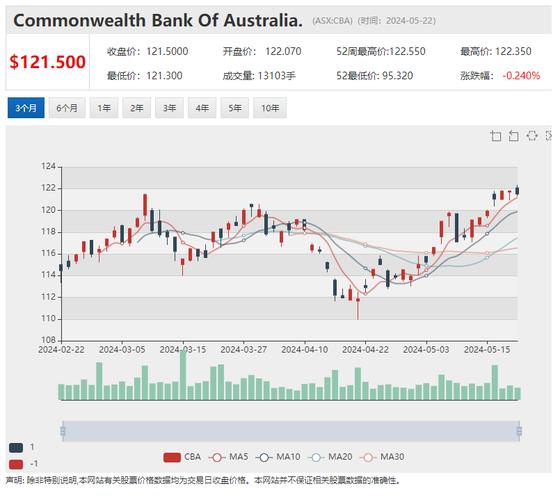The height and width of the screenshot is (500, 560).
Task: Click the 52周最高价 122.550 value
Action: tap(381, 51)
